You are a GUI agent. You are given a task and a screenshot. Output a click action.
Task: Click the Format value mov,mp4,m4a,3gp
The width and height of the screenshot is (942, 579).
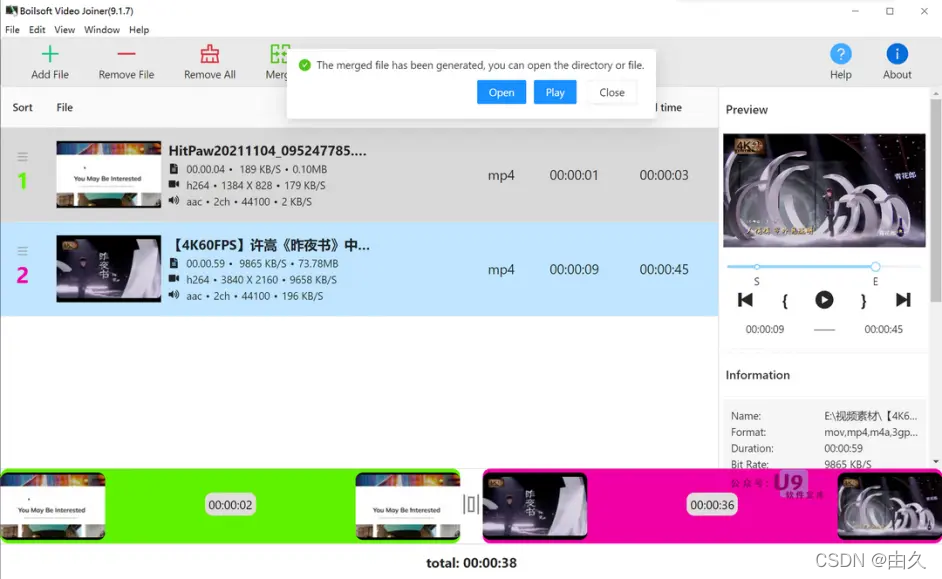pos(871,432)
